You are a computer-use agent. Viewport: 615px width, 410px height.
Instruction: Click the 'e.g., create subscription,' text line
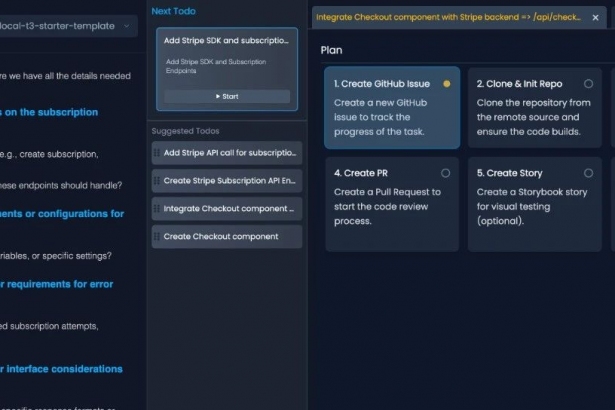(49, 154)
